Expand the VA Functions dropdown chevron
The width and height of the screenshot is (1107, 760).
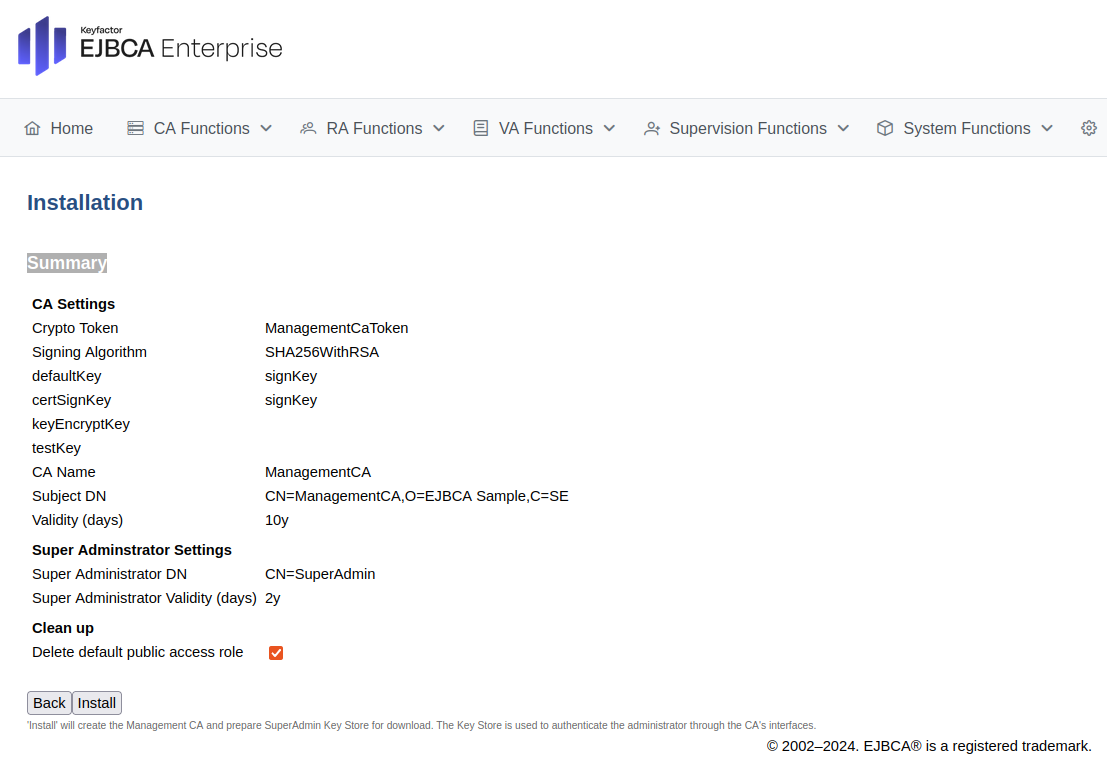(609, 128)
